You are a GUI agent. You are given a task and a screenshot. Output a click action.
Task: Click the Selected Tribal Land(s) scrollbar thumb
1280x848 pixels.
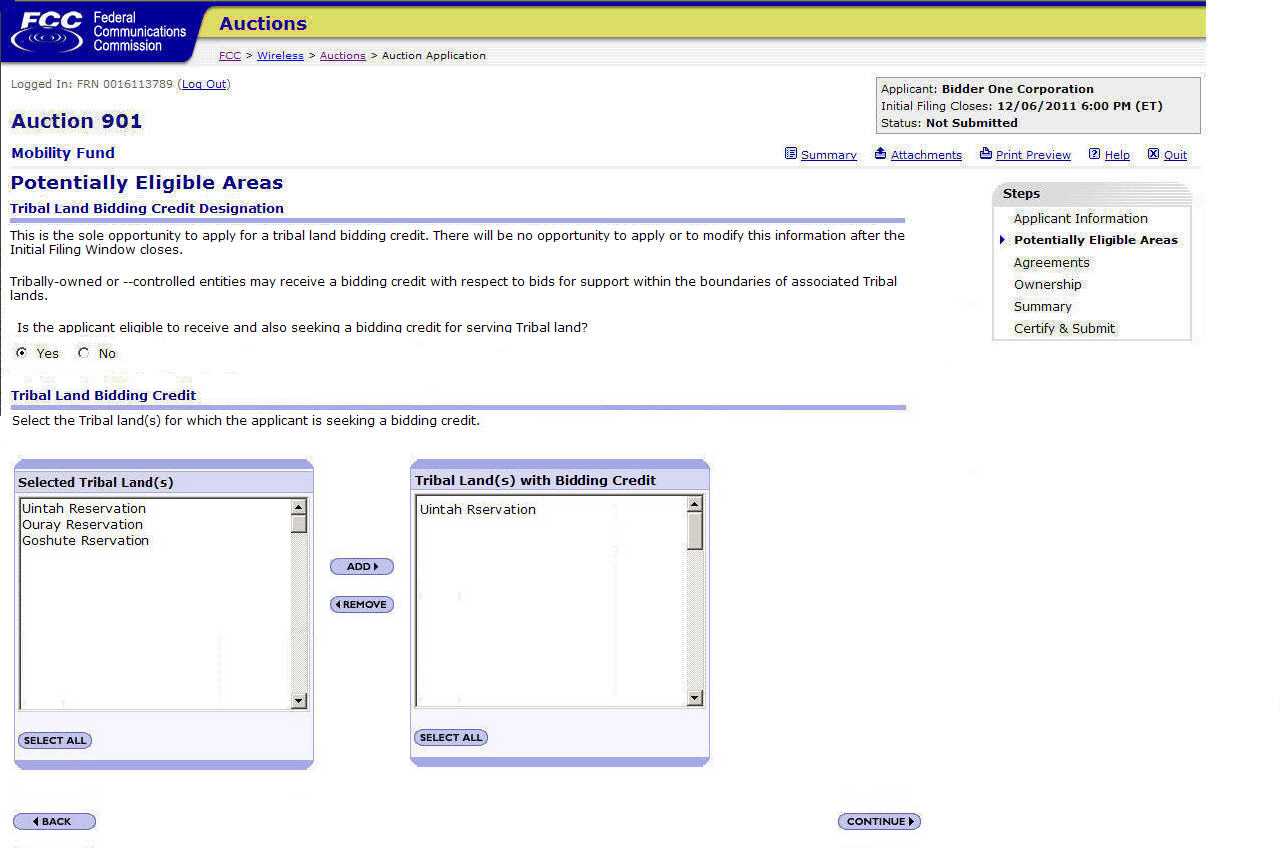[x=299, y=524]
